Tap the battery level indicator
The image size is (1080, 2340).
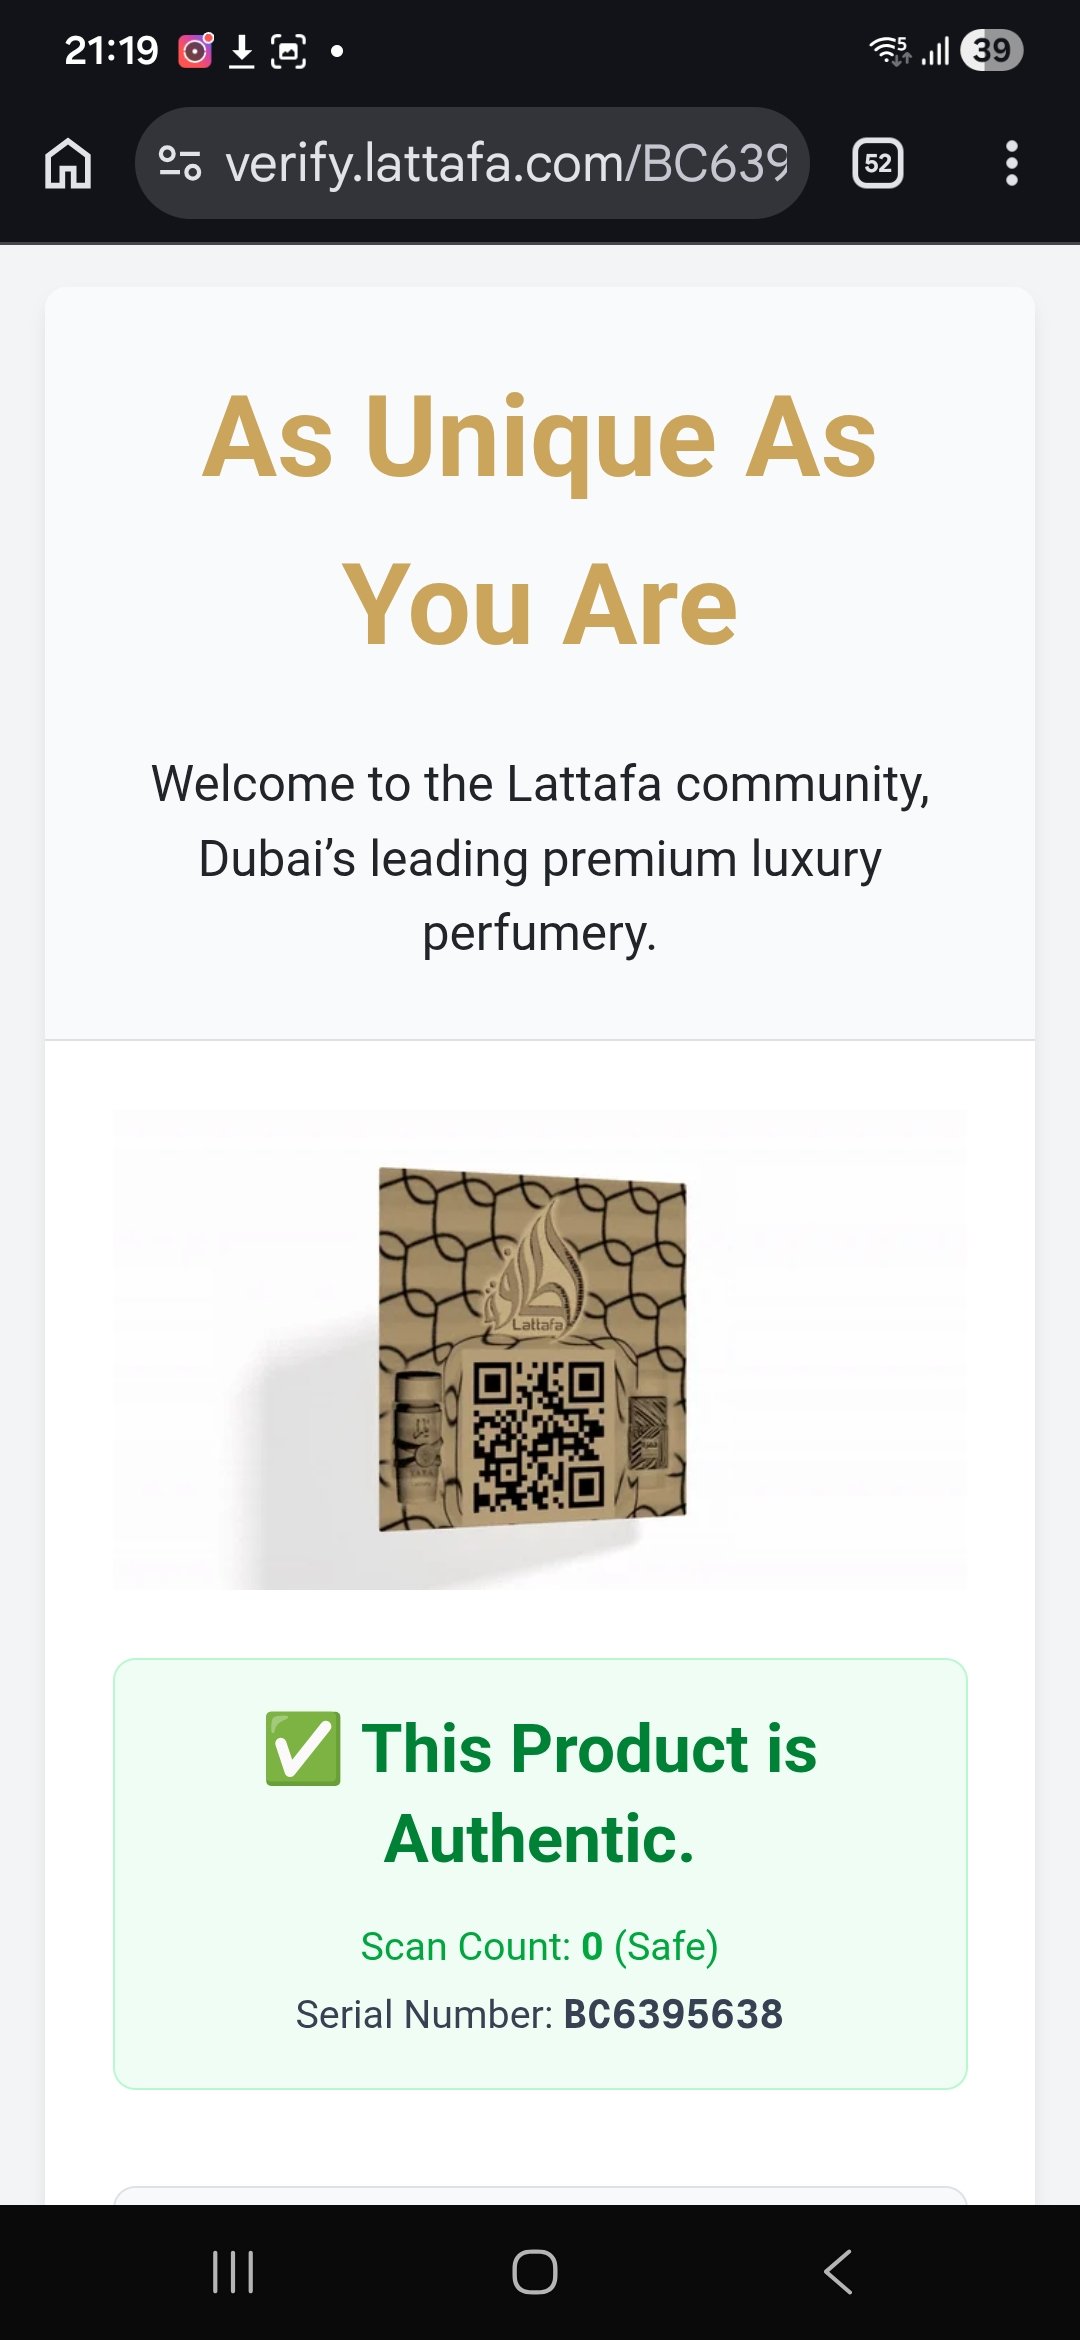tap(990, 50)
